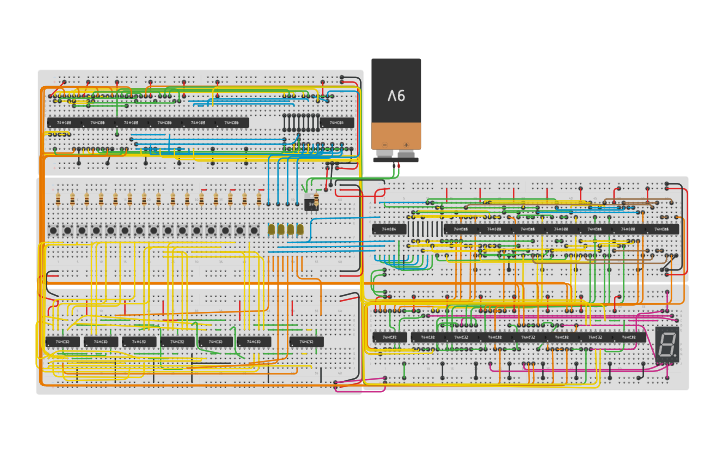Select the leftmost chip on bottom-left breadboard

click(62, 341)
